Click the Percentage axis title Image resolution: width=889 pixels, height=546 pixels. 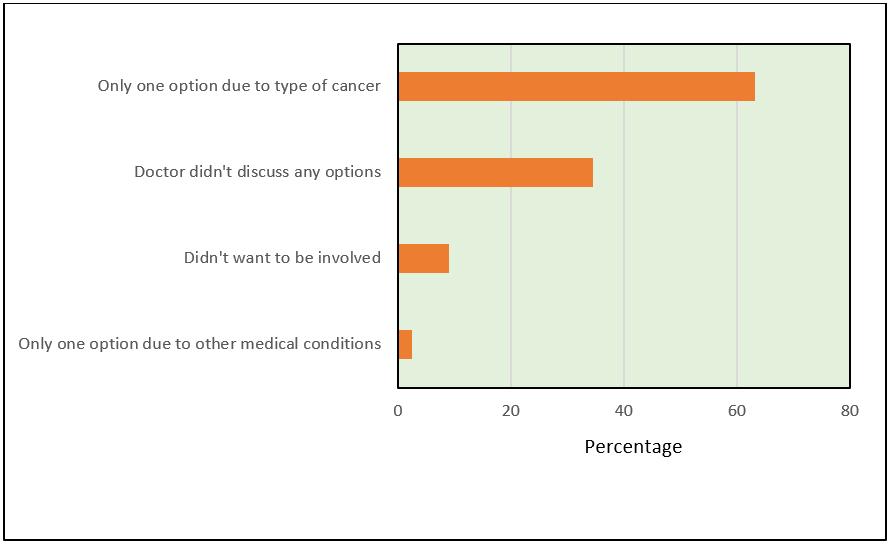(633, 447)
